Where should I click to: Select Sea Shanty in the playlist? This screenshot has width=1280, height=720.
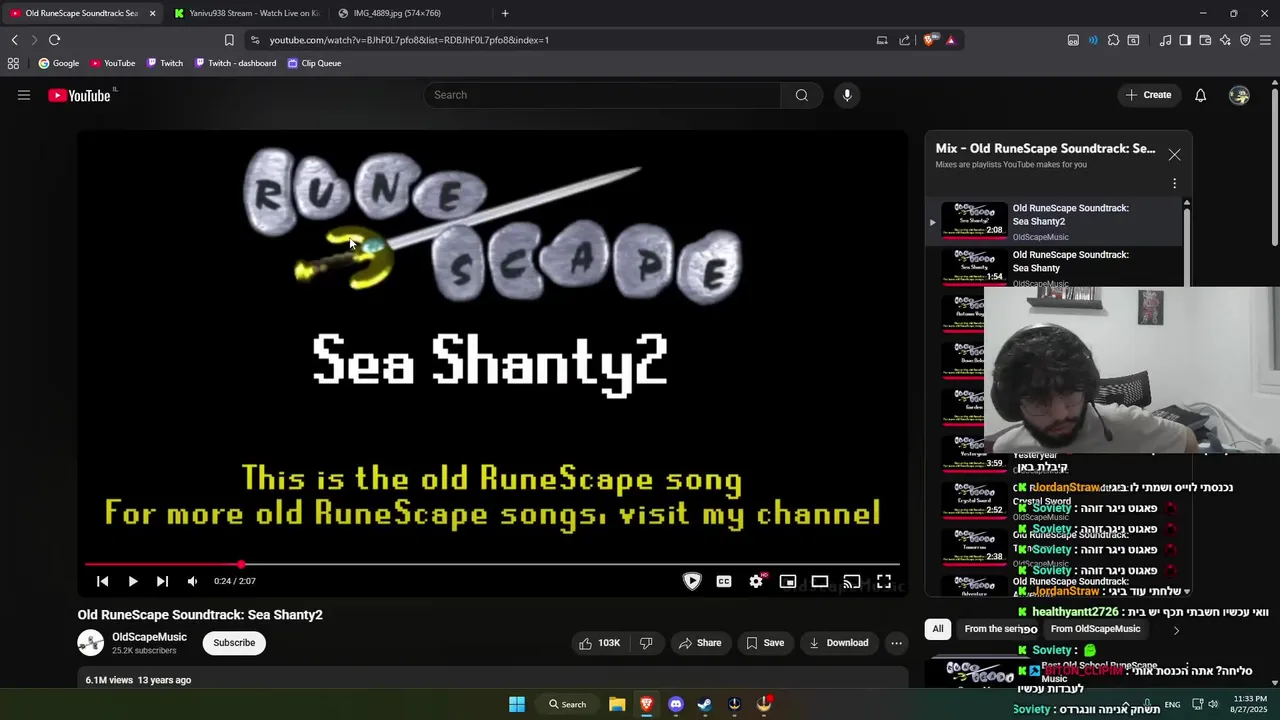click(x=1055, y=267)
